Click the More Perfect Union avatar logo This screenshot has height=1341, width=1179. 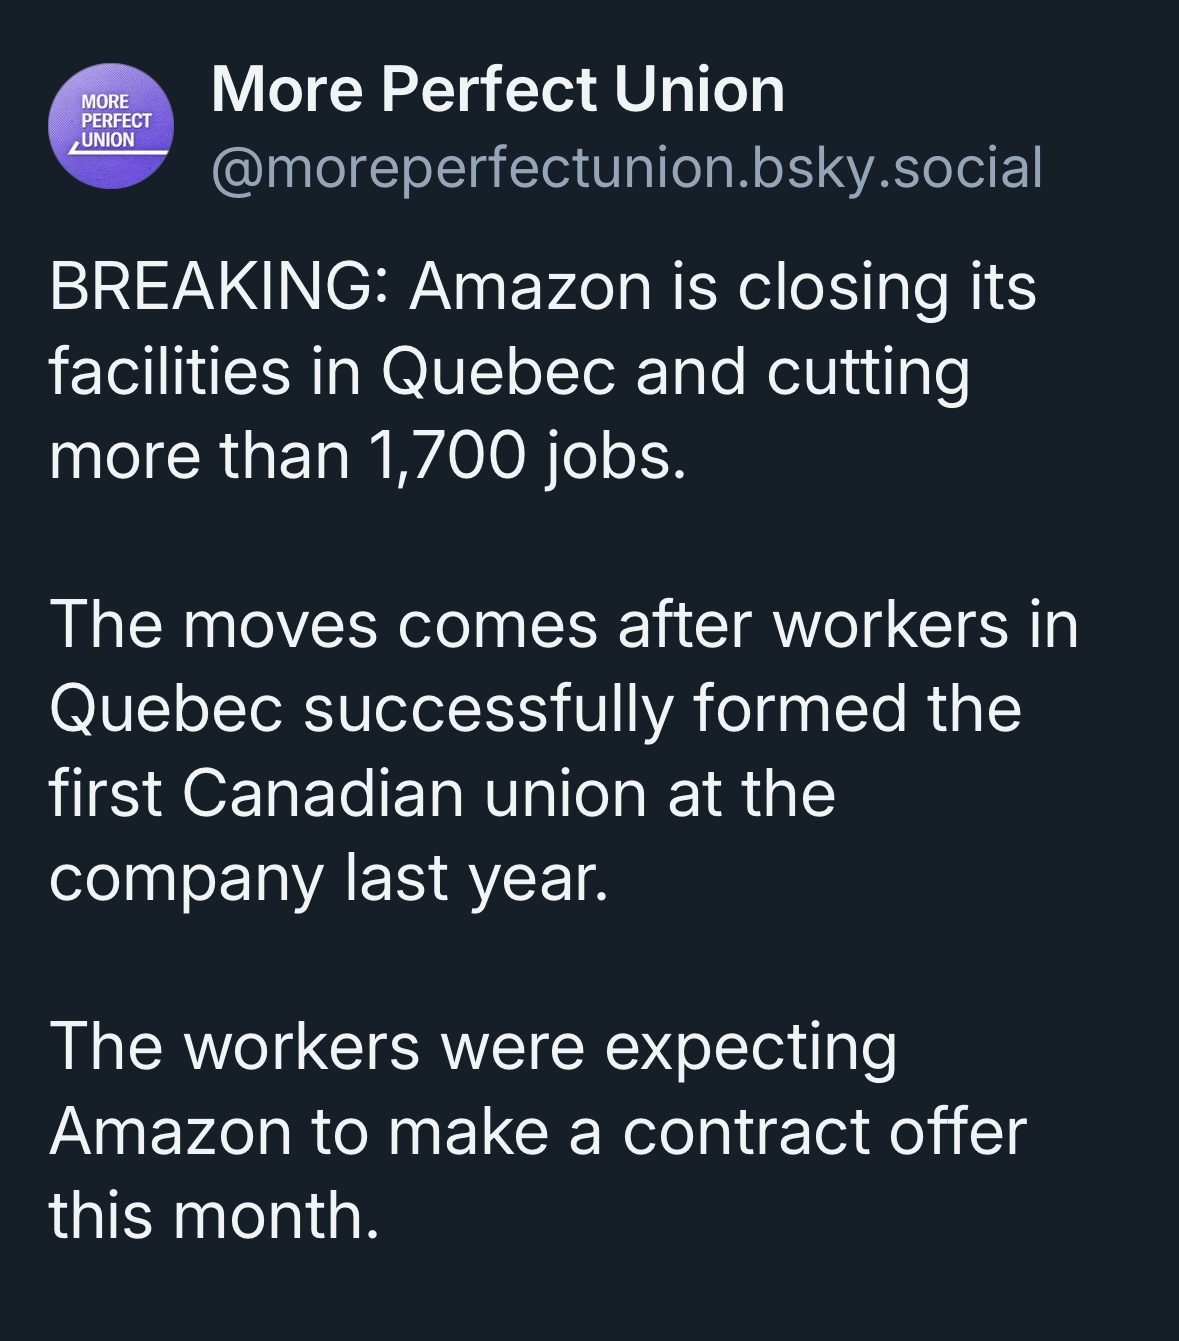click(110, 126)
